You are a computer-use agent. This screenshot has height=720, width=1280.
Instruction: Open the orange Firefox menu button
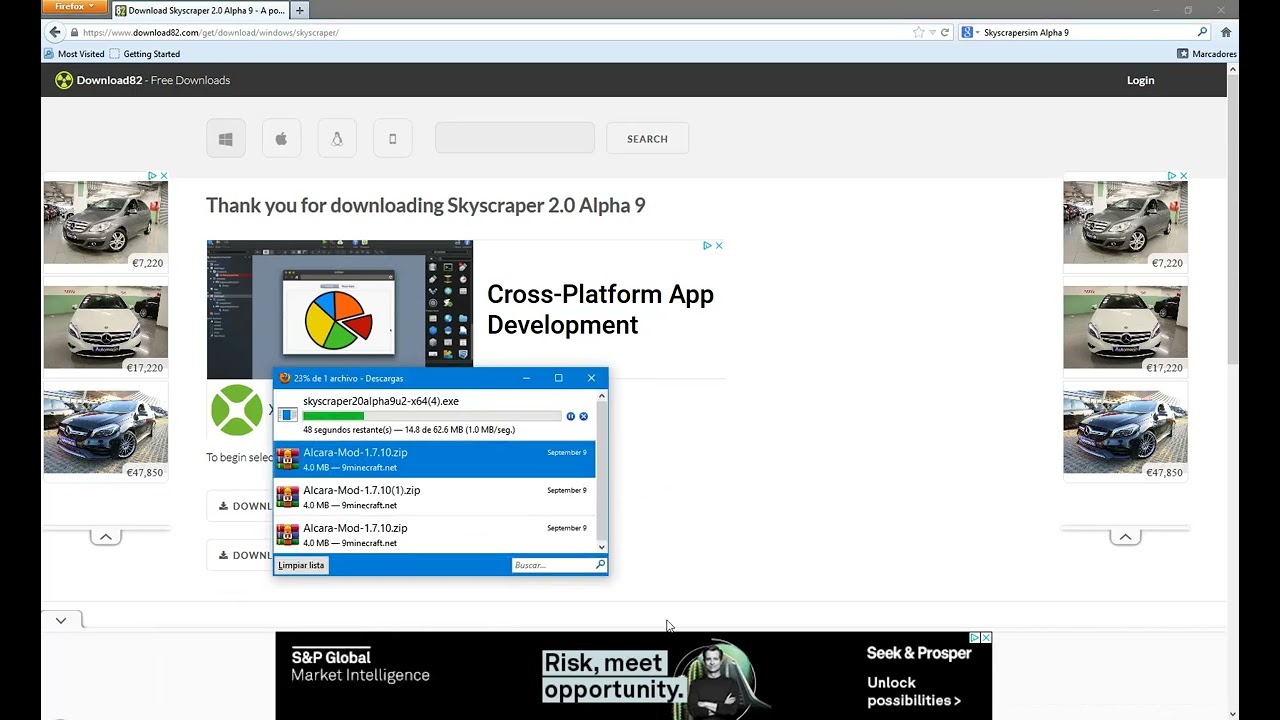(75, 7)
